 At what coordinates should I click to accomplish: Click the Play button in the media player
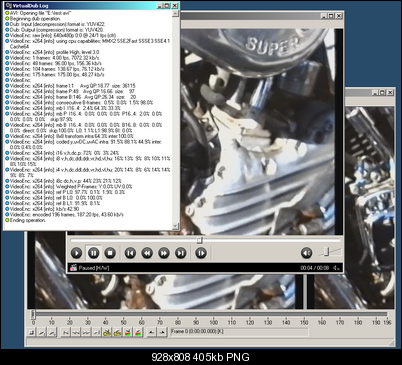76,253
